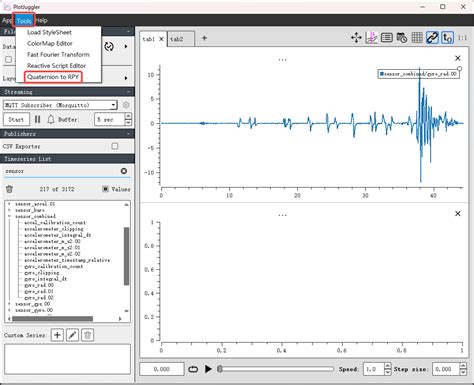Toggle the plot grid icon

click(x=417, y=38)
